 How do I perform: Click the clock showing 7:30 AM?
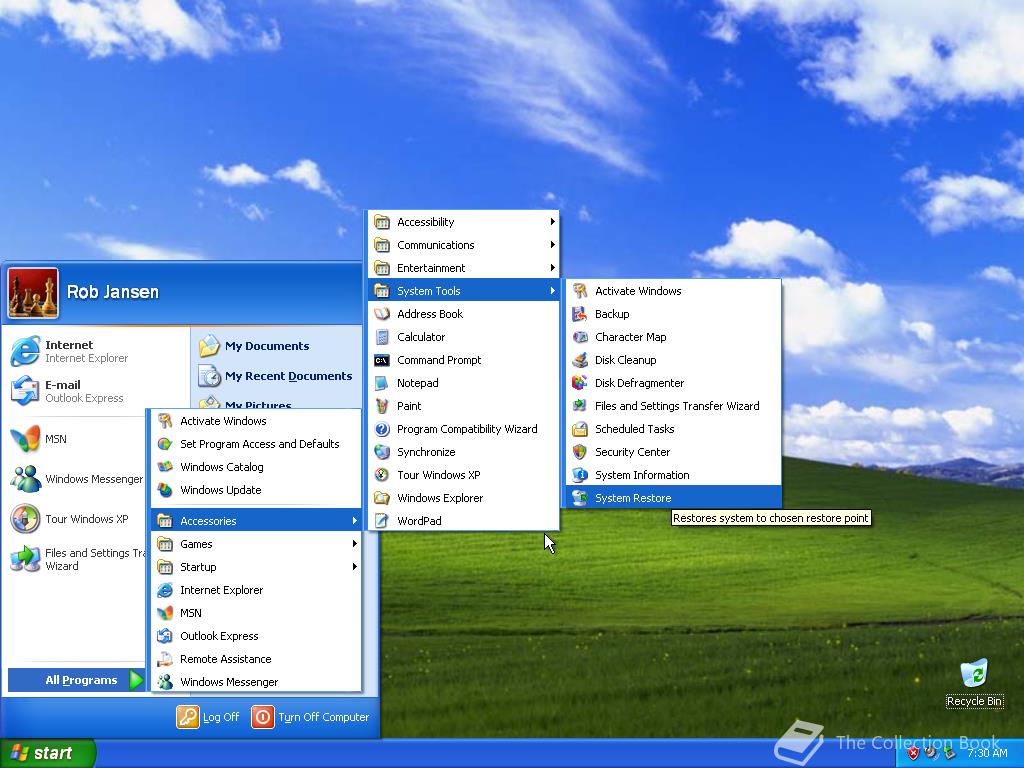[x=987, y=753]
